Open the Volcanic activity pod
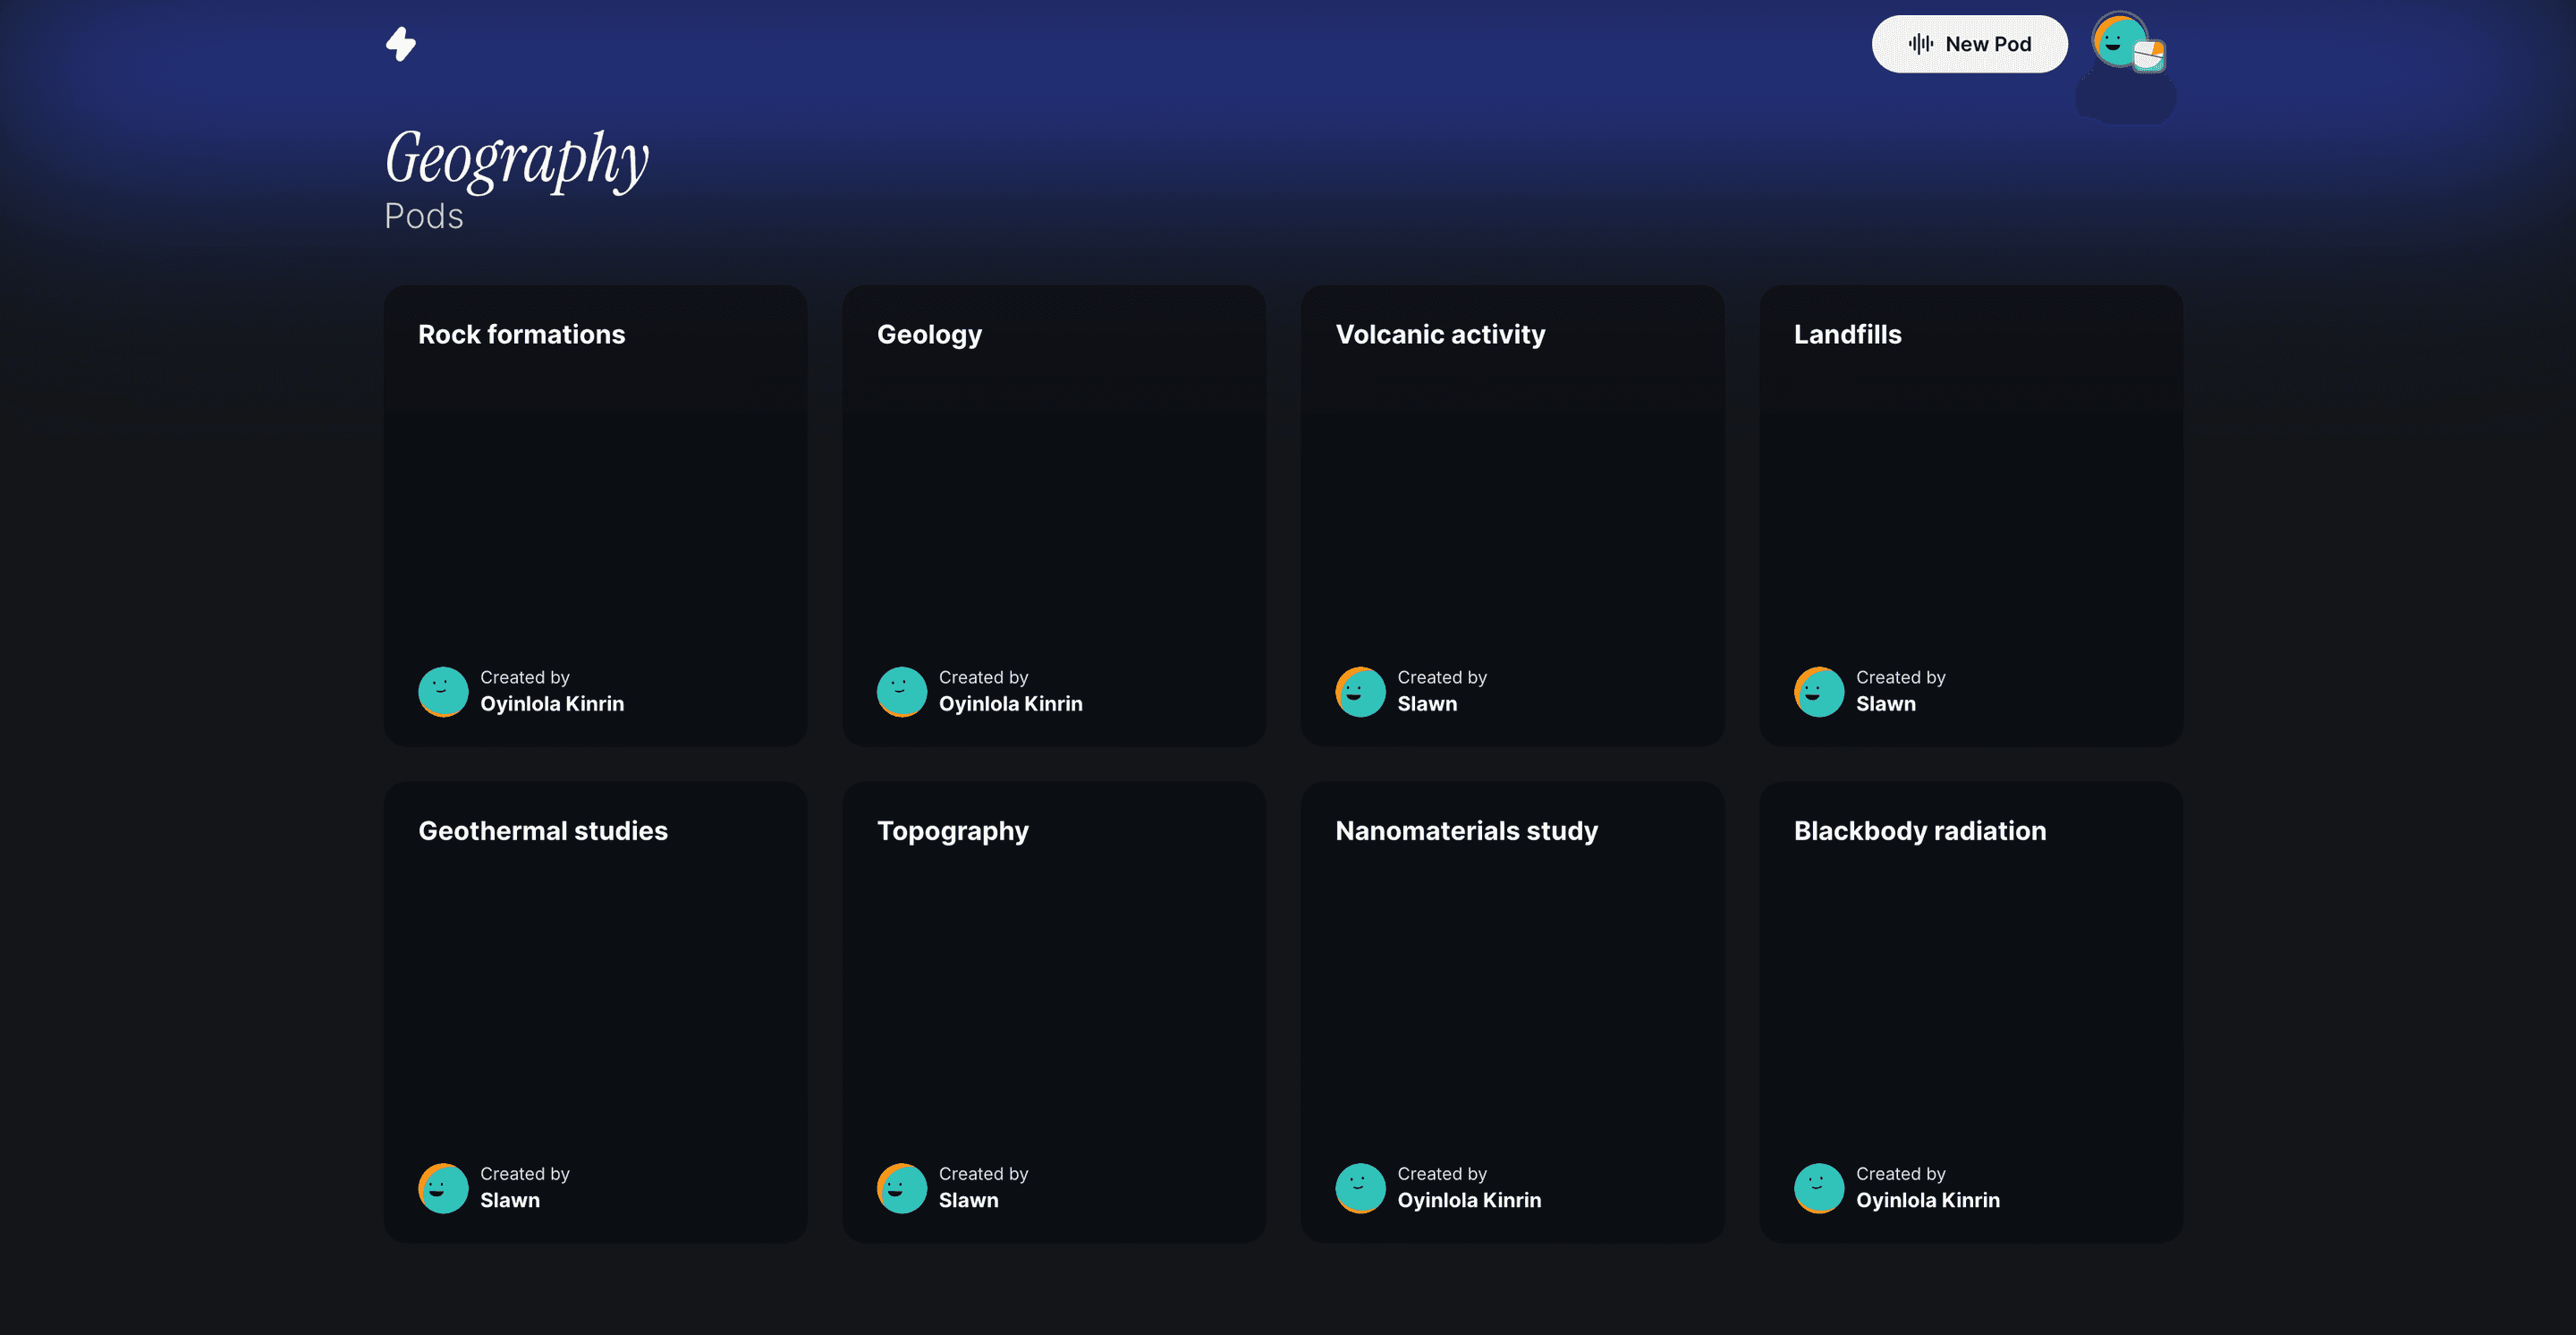 coord(1512,515)
